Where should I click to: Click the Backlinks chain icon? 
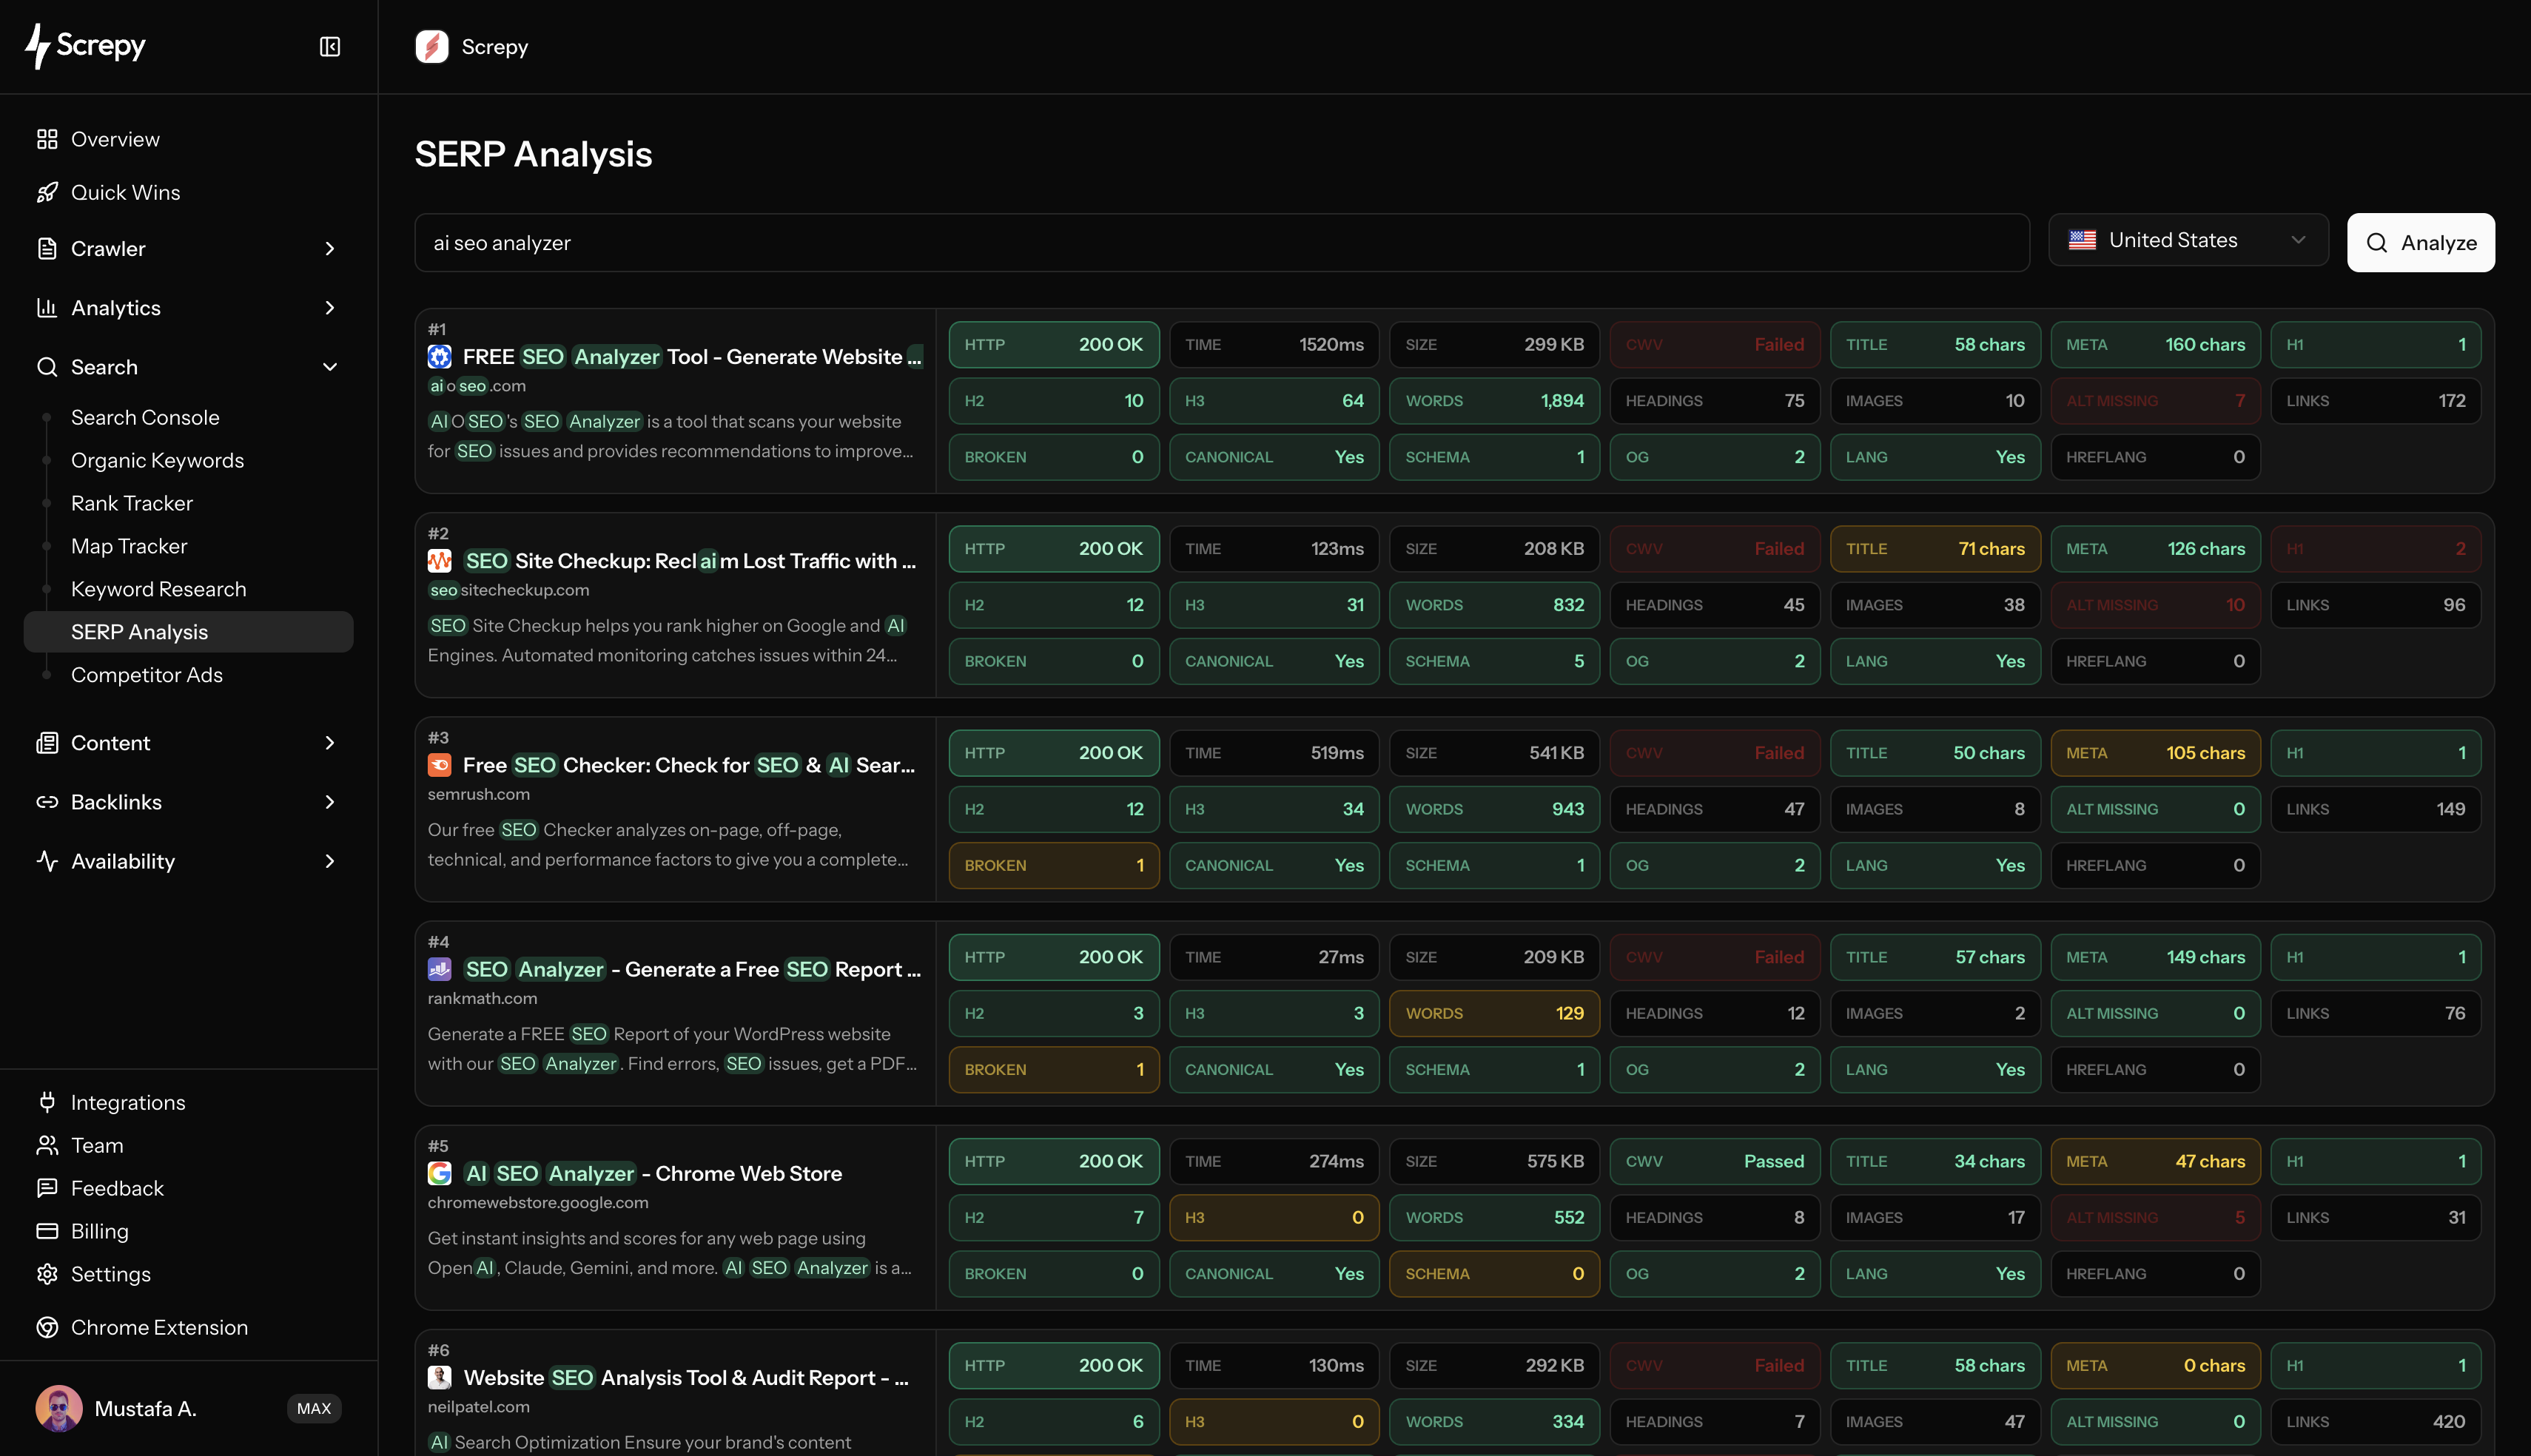point(47,802)
